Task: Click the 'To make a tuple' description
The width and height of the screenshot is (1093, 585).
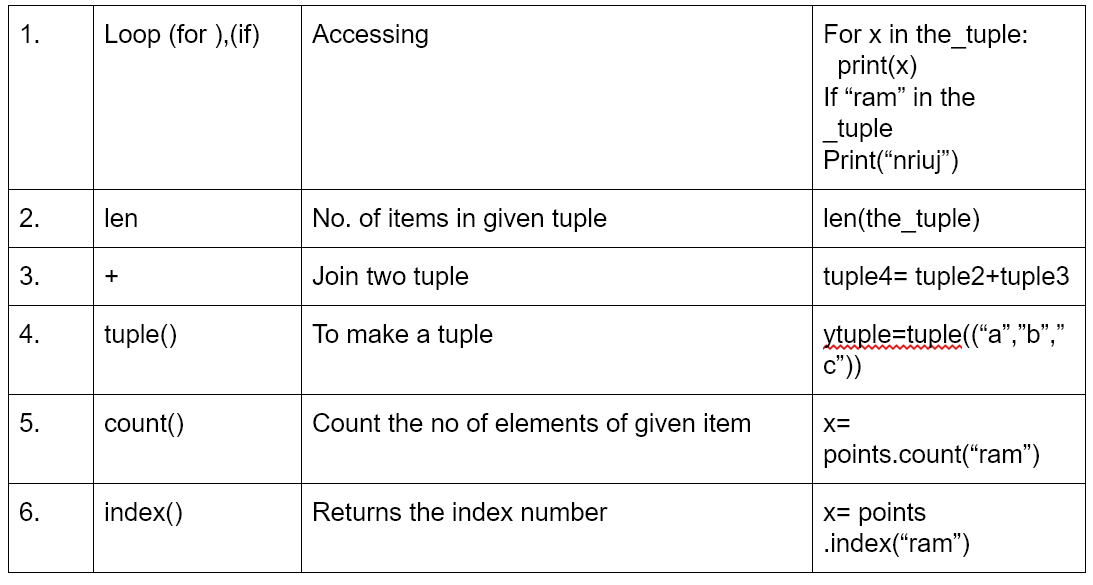Action: 402,334
